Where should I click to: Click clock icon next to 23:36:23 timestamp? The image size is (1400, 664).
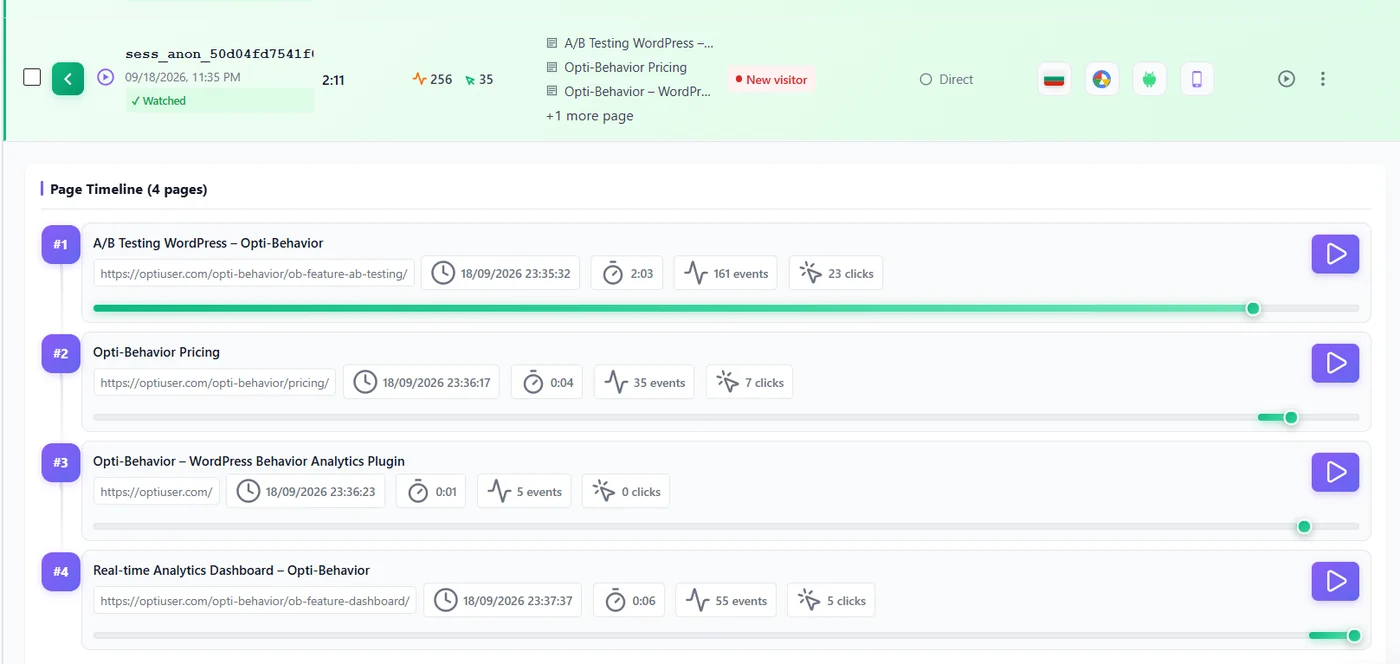(x=249, y=491)
